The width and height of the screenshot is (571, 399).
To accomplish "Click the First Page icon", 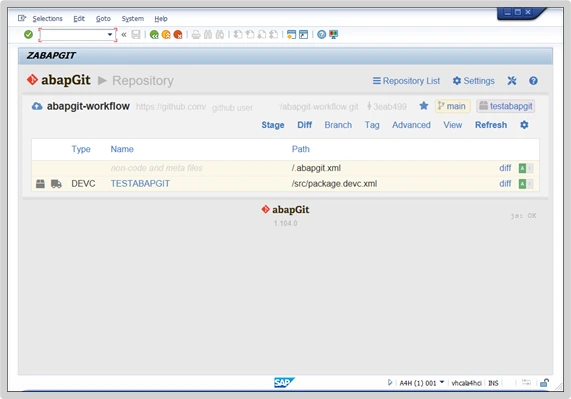I will click(238, 35).
